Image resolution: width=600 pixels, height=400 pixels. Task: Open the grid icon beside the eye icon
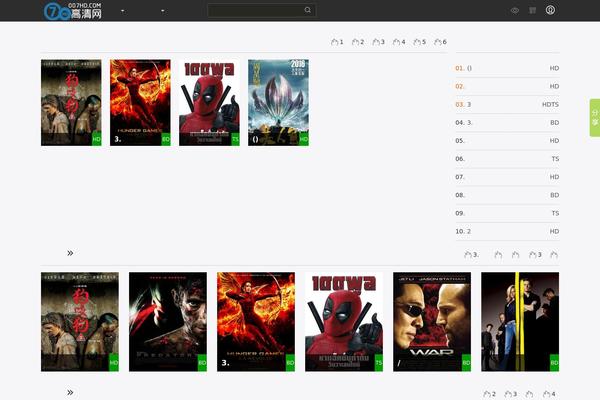[x=532, y=10]
